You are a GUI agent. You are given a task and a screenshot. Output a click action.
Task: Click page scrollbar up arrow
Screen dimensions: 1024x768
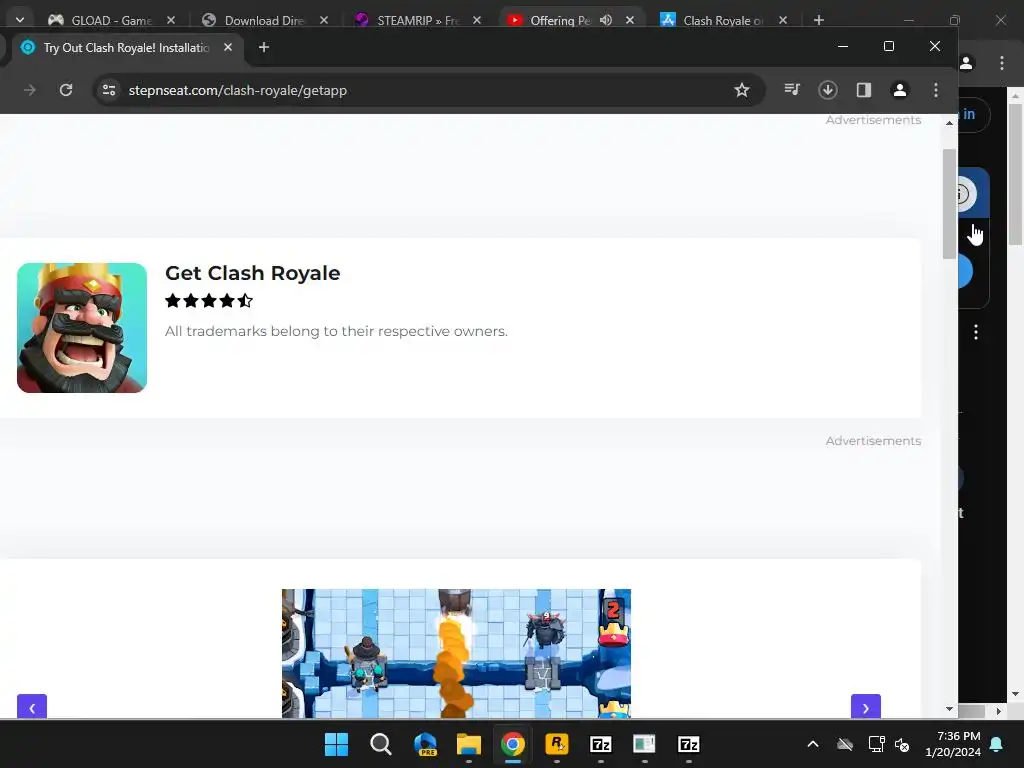[949, 123]
